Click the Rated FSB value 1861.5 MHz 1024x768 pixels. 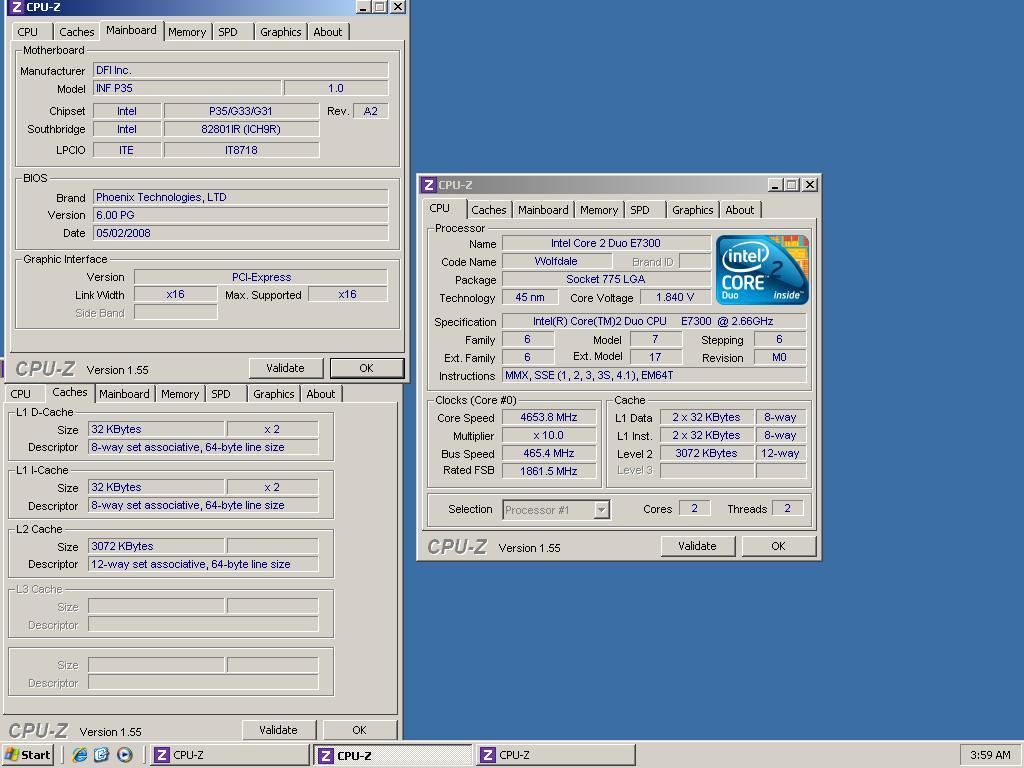pyautogui.click(x=549, y=471)
